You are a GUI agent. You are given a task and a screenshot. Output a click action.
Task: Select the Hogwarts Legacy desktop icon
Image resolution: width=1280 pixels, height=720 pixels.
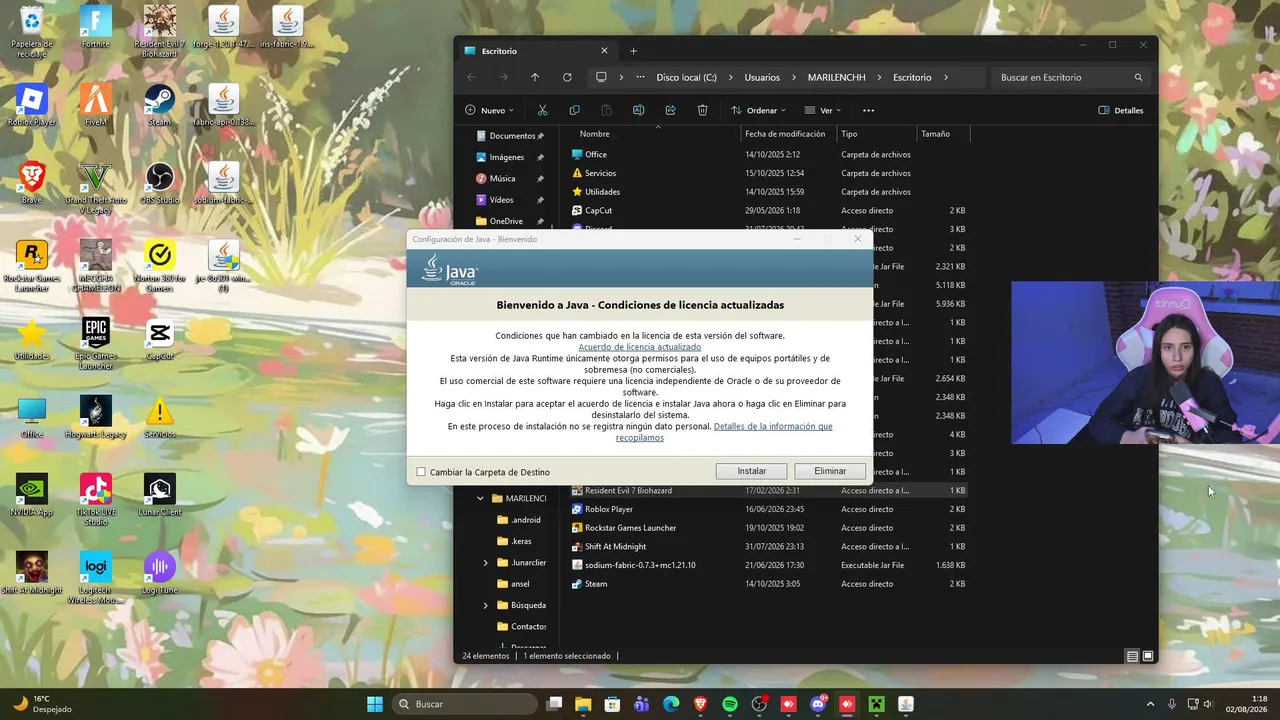[96, 417]
